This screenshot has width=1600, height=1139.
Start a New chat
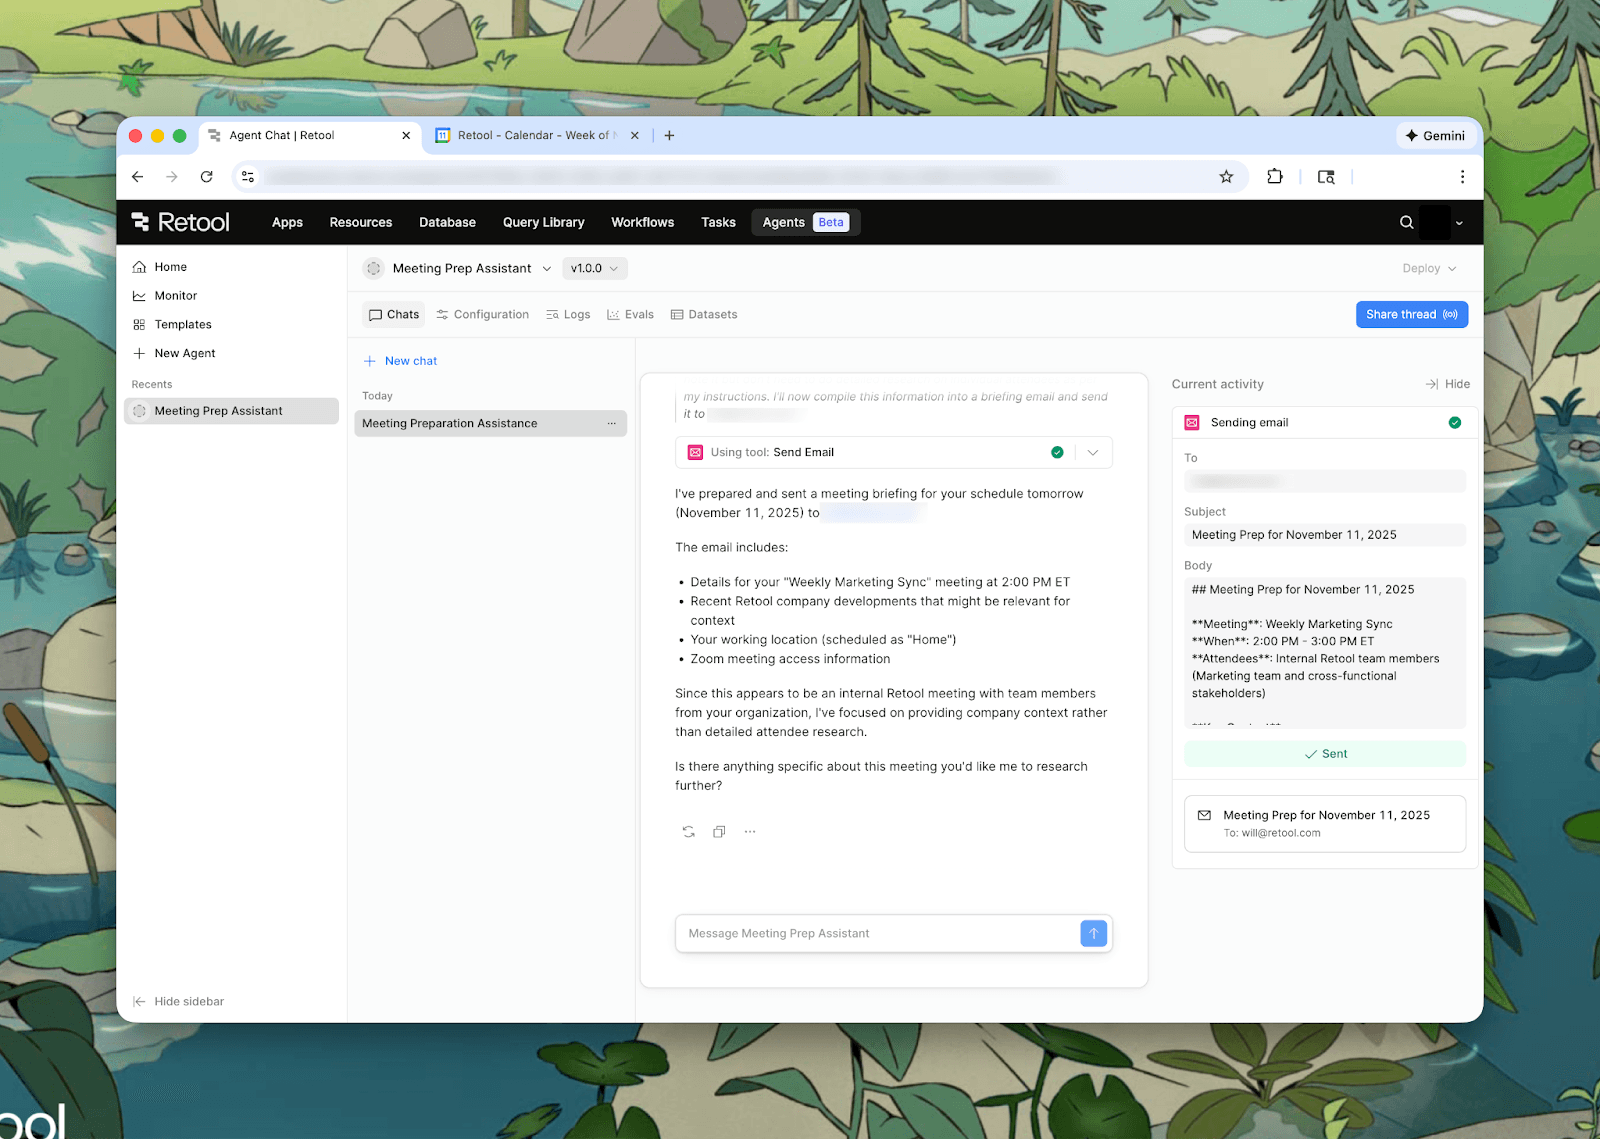(400, 361)
